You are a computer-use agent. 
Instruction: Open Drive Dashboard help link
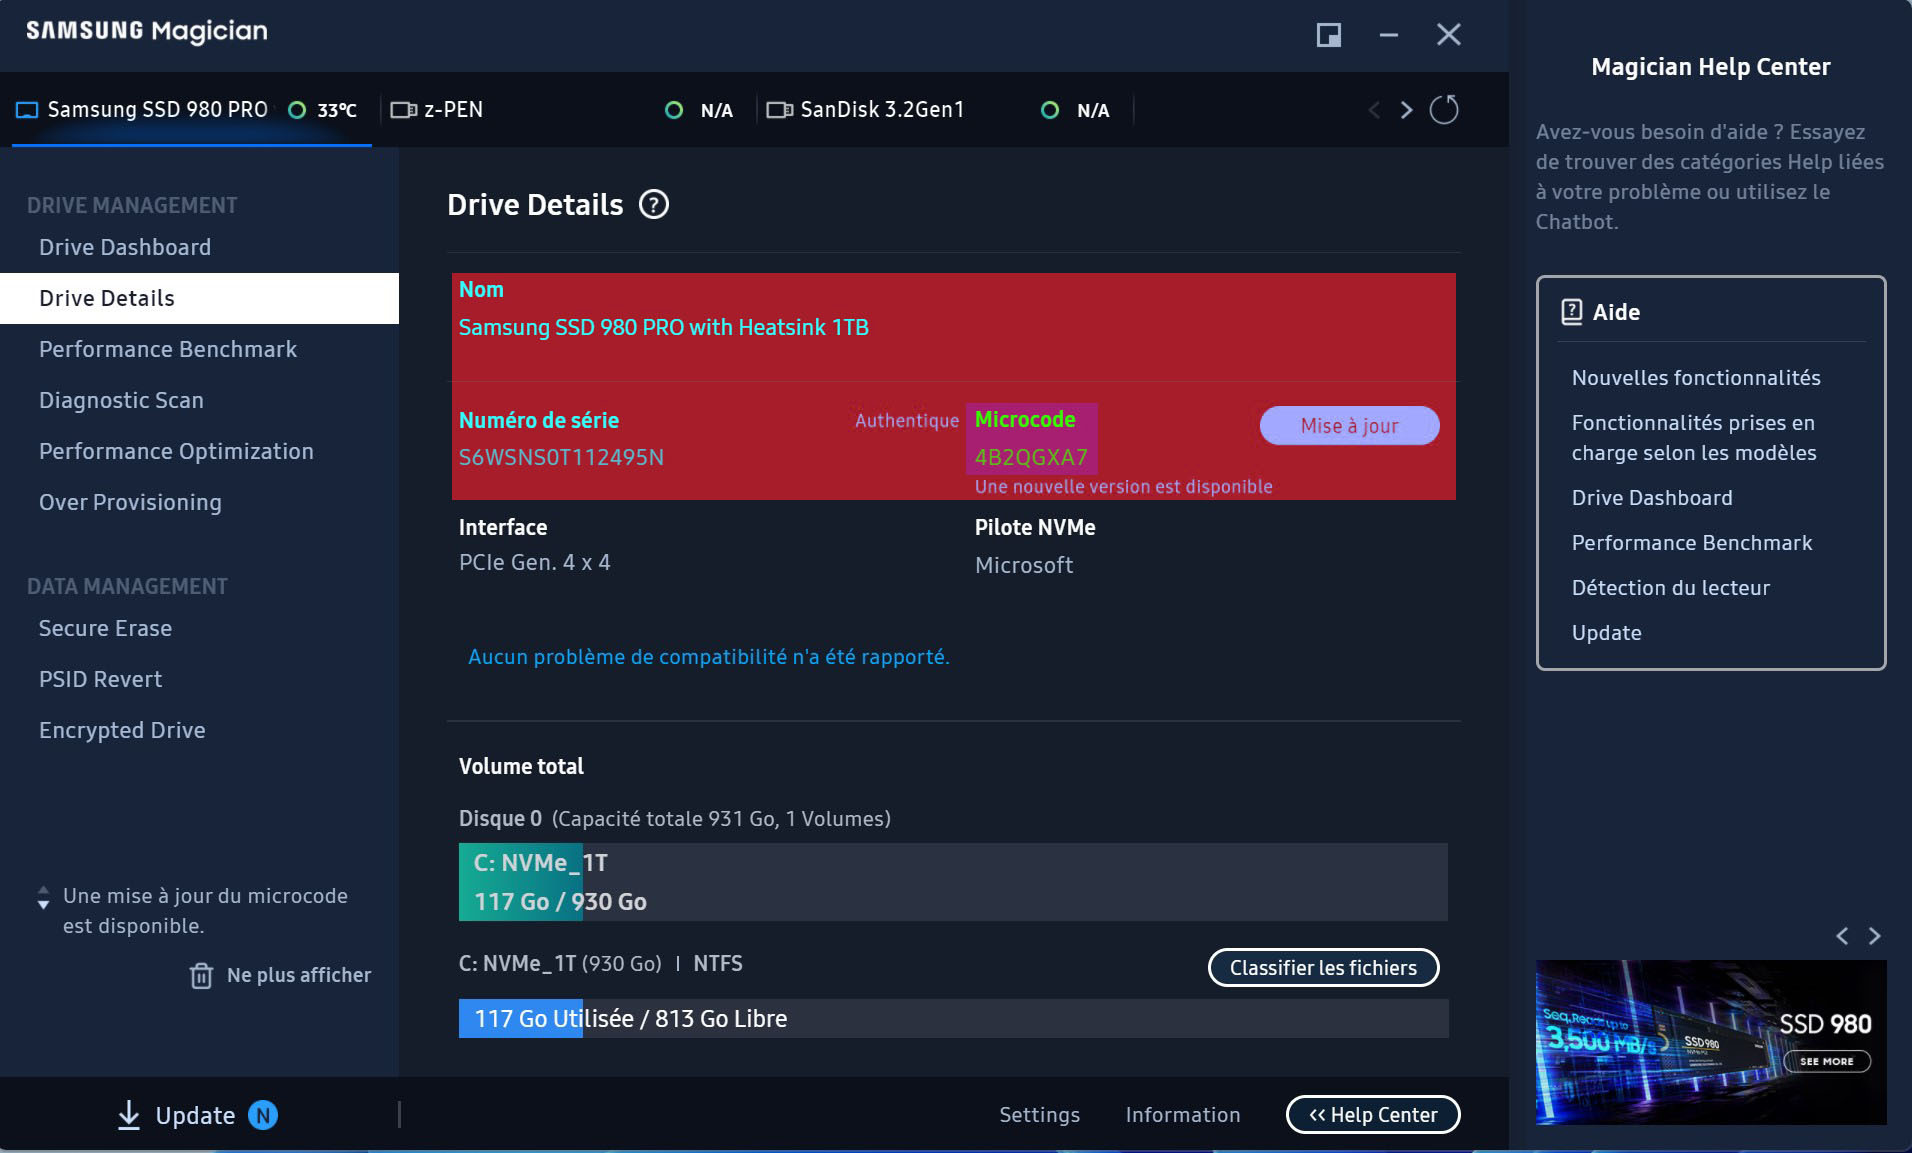coord(1652,498)
